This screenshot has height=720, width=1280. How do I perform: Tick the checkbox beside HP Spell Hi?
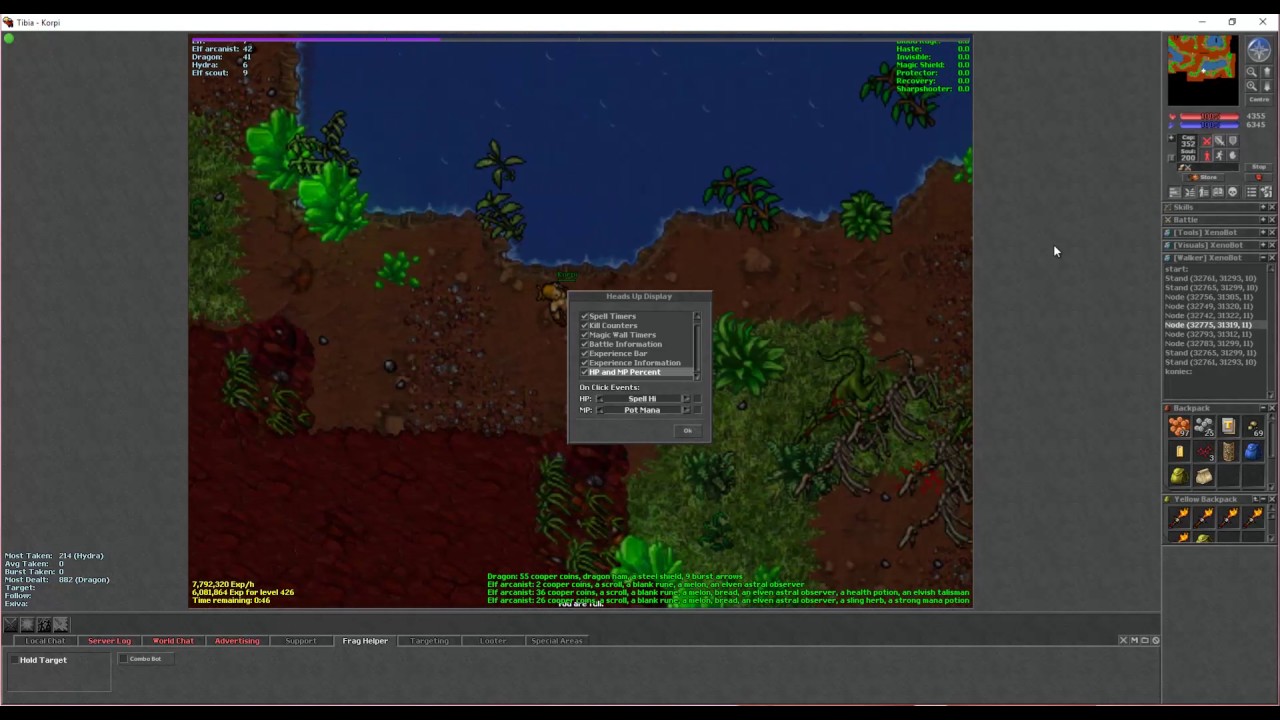tap(697, 399)
